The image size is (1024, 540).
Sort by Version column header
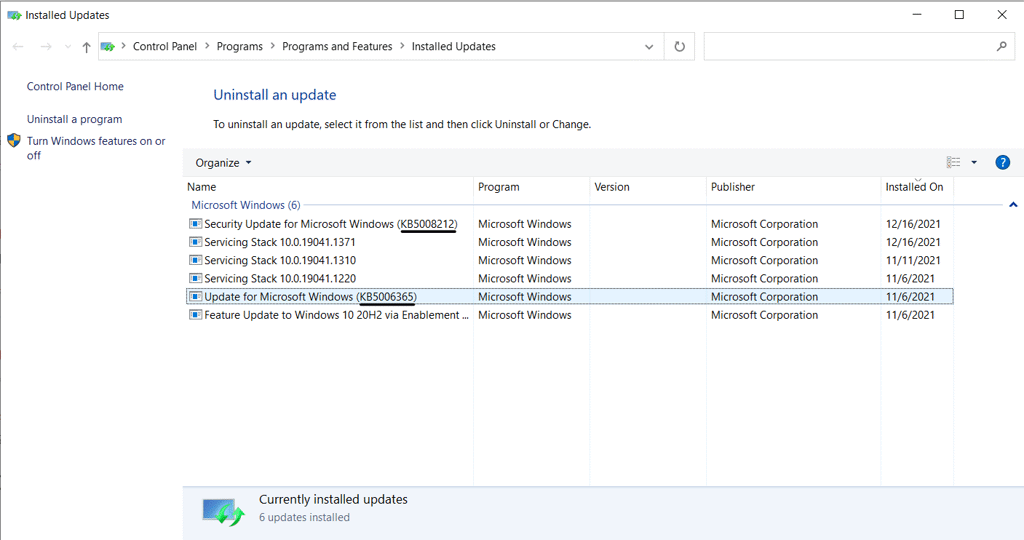[648, 187]
